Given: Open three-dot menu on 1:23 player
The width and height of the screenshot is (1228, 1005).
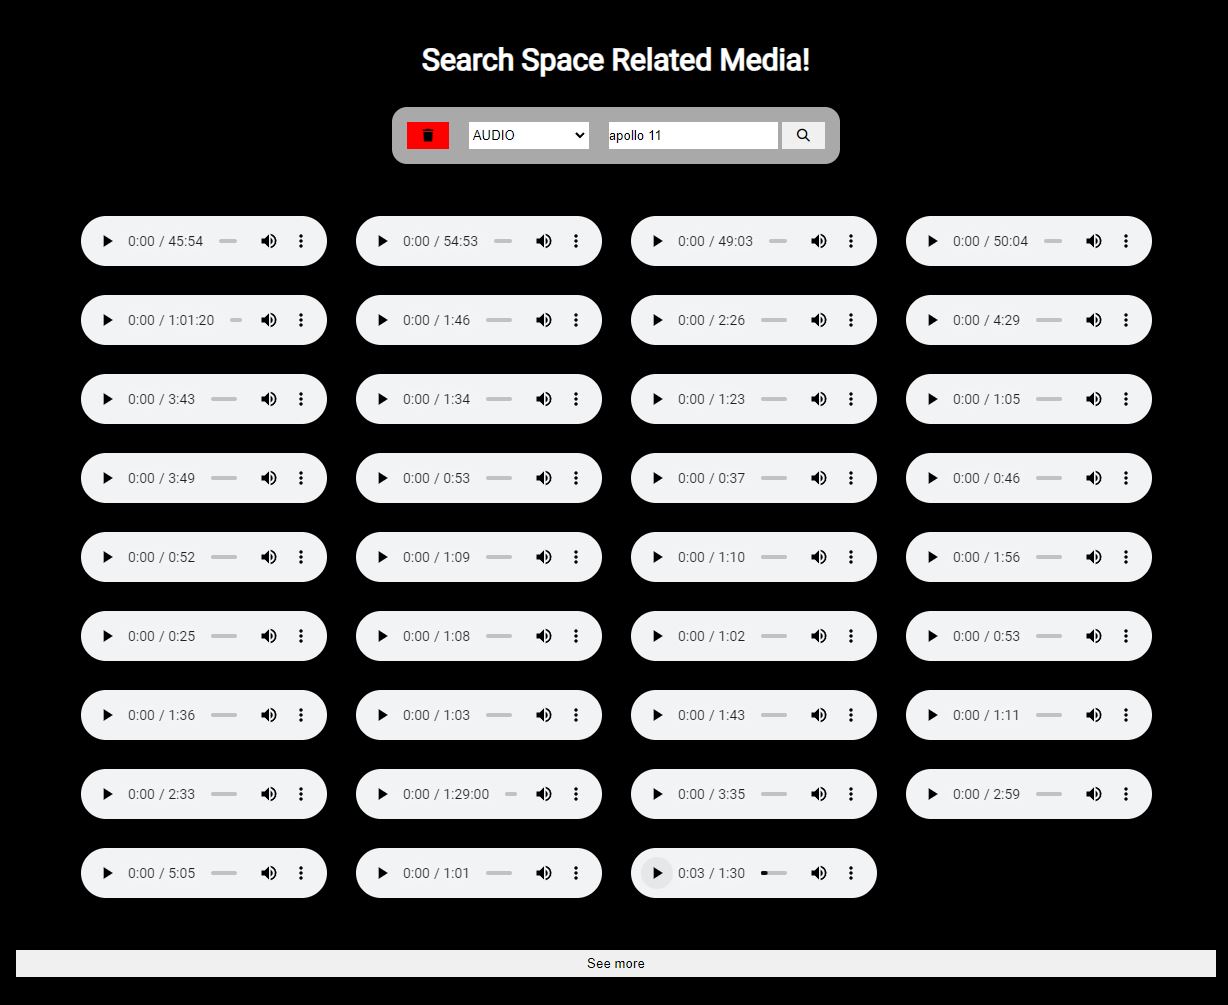Looking at the screenshot, I should [851, 399].
